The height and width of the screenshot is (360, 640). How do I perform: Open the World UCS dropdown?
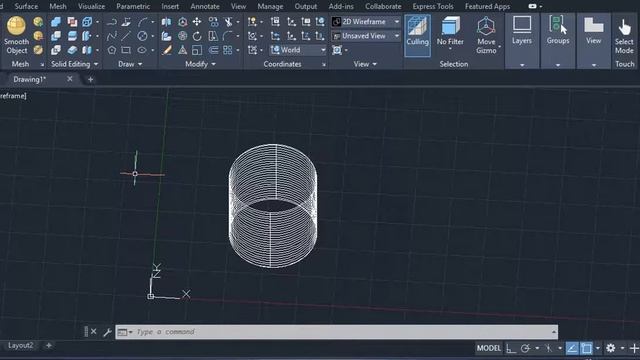[x=298, y=50]
